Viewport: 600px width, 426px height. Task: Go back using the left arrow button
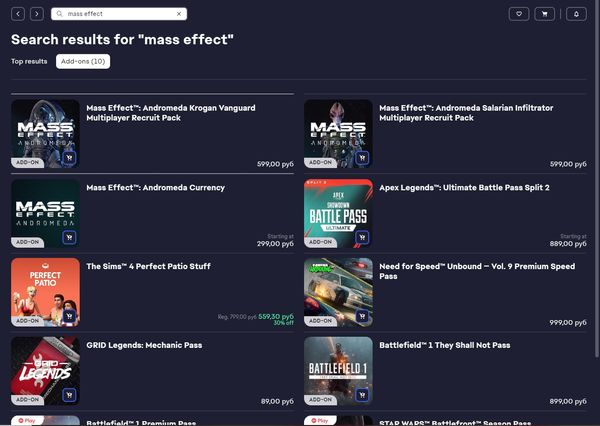(x=18, y=14)
